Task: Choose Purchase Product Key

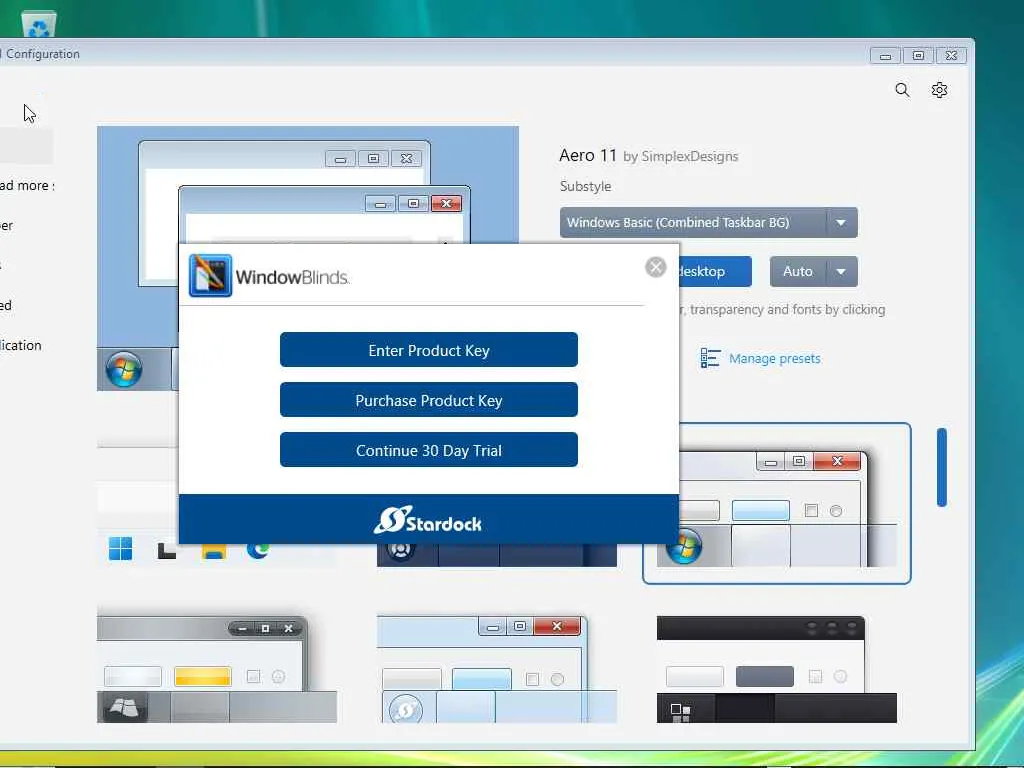Action: point(428,400)
